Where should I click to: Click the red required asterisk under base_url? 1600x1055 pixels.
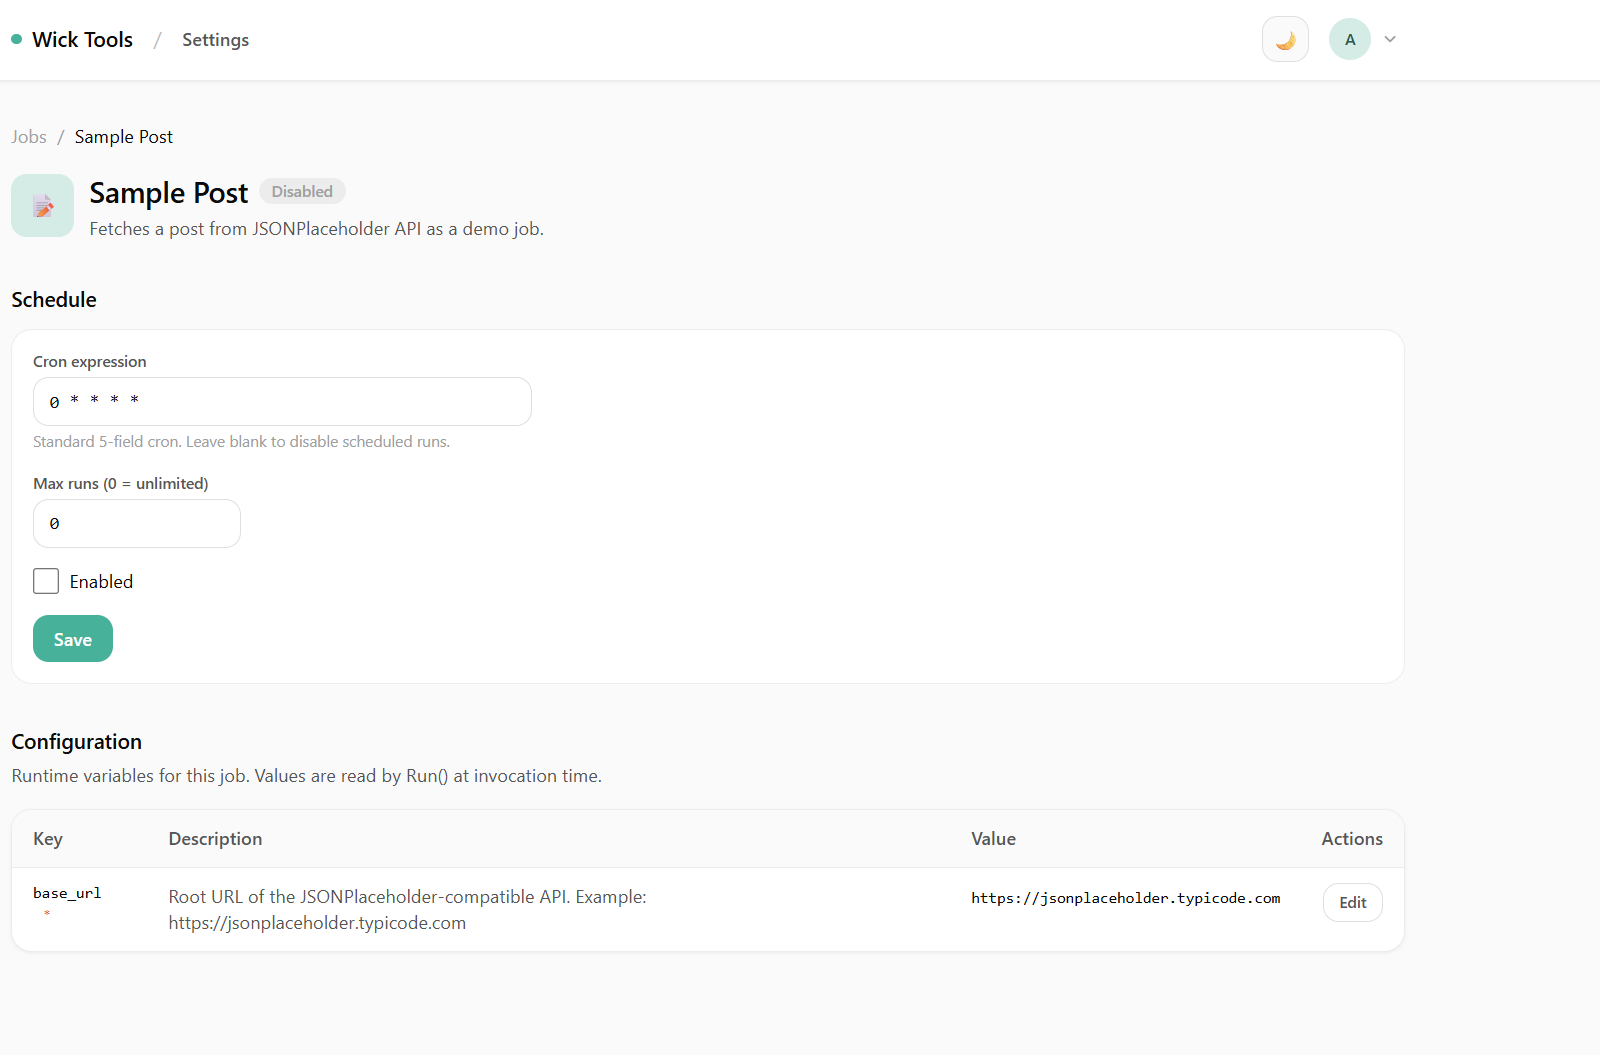click(x=47, y=913)
